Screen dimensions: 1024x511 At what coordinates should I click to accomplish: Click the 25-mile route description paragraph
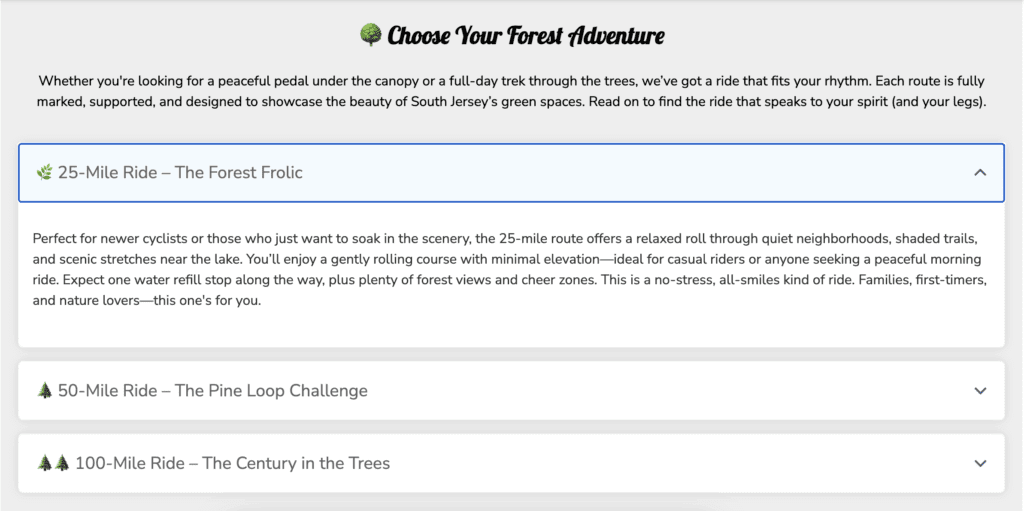tap(509, 271)
